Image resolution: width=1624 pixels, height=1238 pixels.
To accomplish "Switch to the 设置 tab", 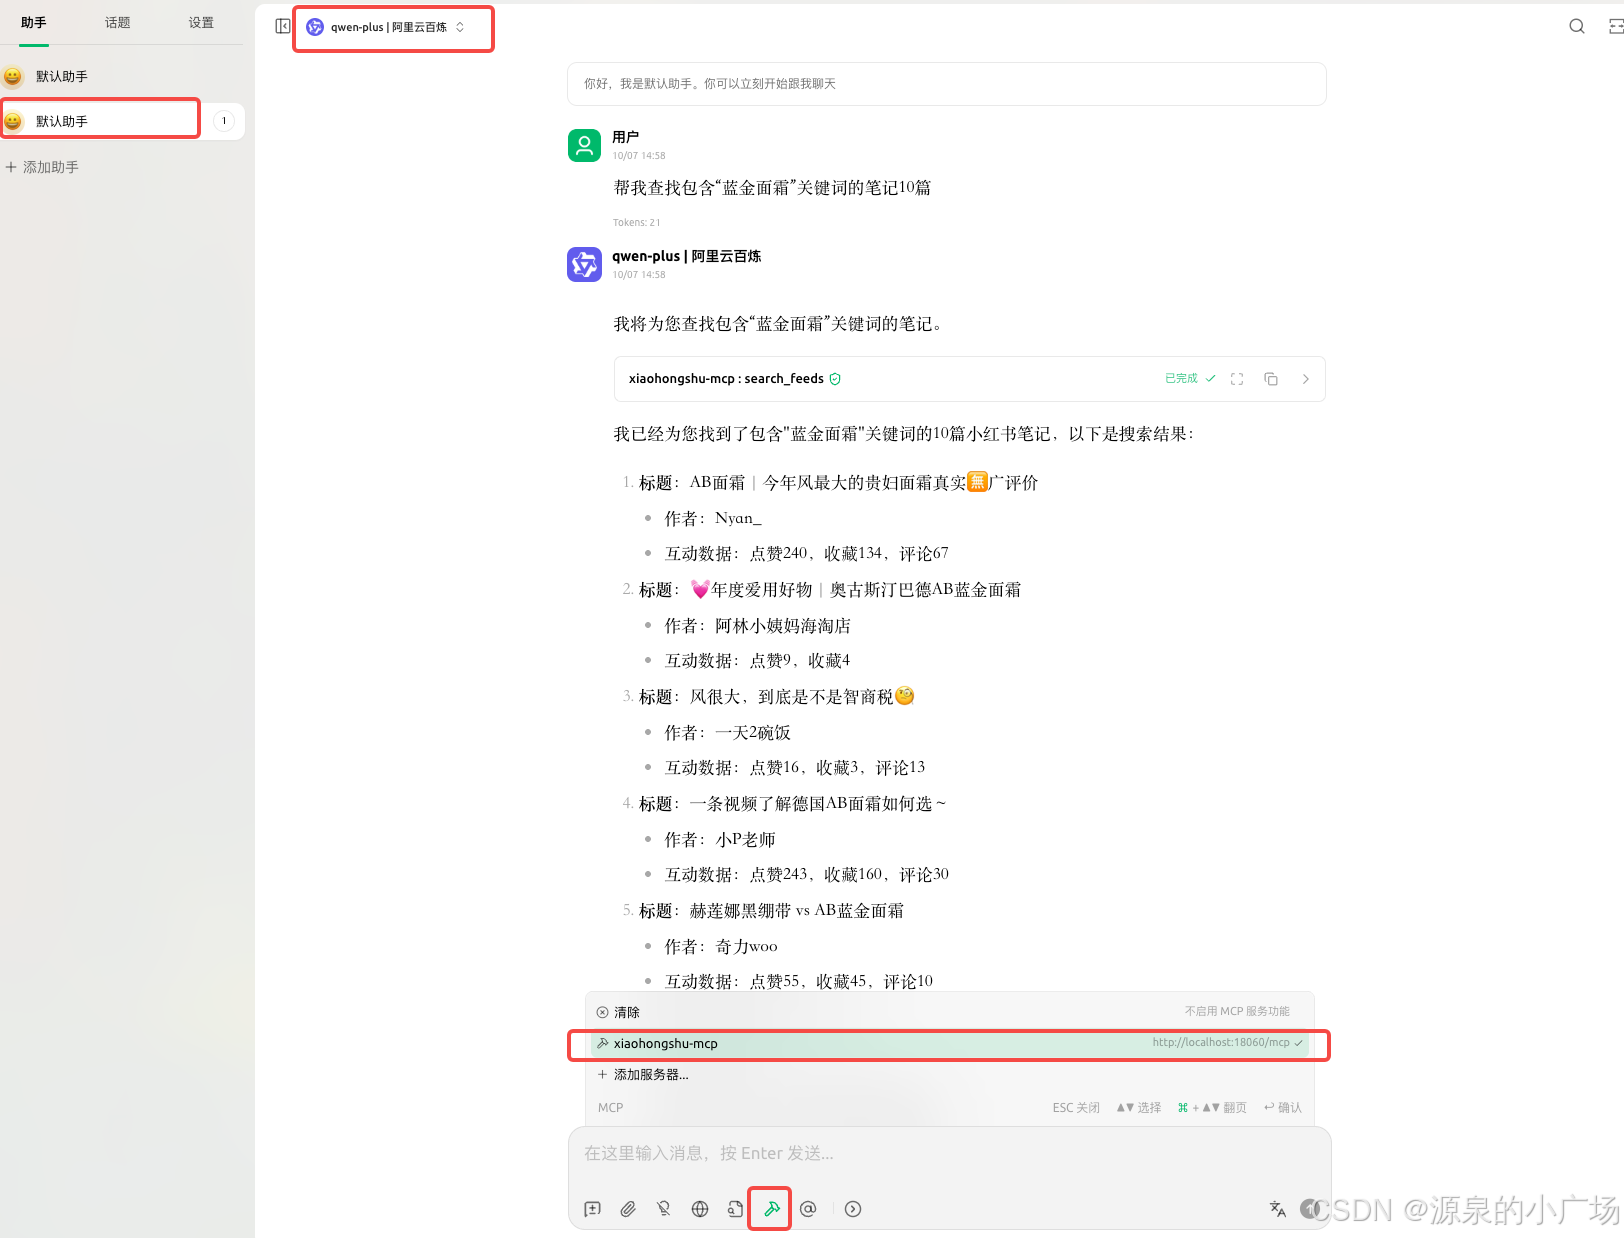I will (x=201, y=22).
